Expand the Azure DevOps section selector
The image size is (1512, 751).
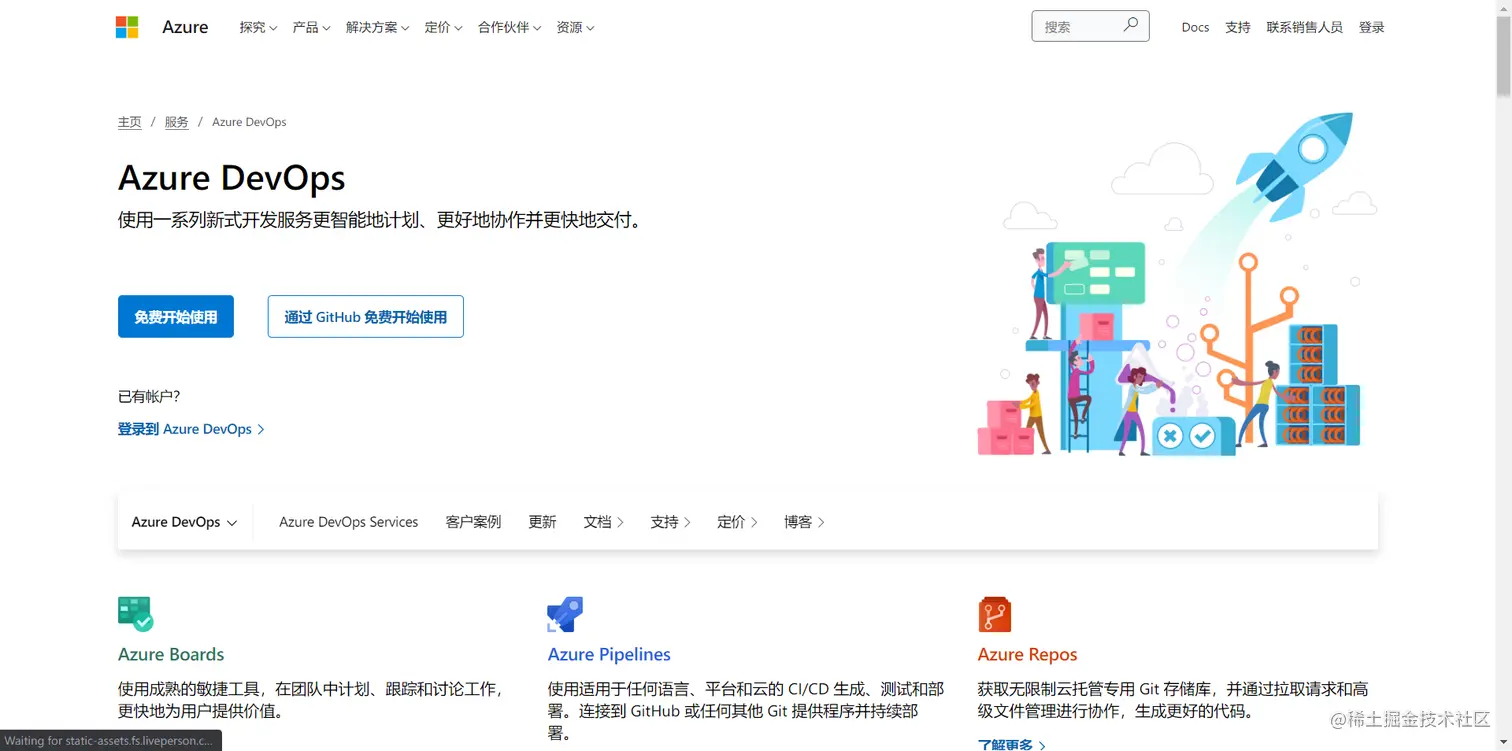click(185, 521)
